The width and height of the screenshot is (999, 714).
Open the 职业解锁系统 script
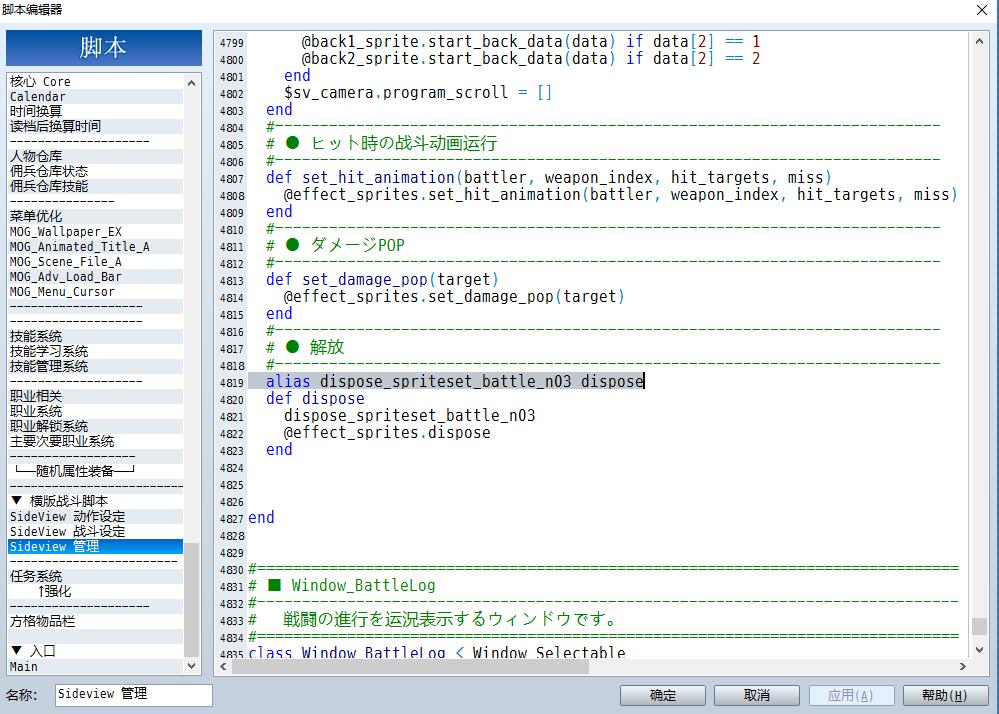point(96,426)
